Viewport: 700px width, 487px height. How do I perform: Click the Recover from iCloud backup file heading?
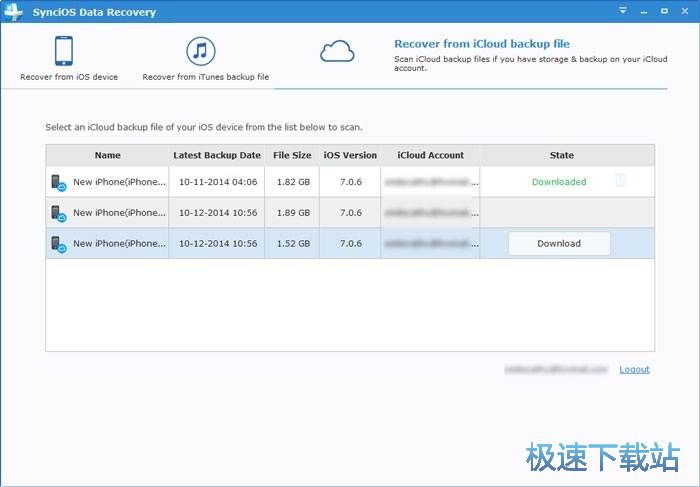point(482,44)
